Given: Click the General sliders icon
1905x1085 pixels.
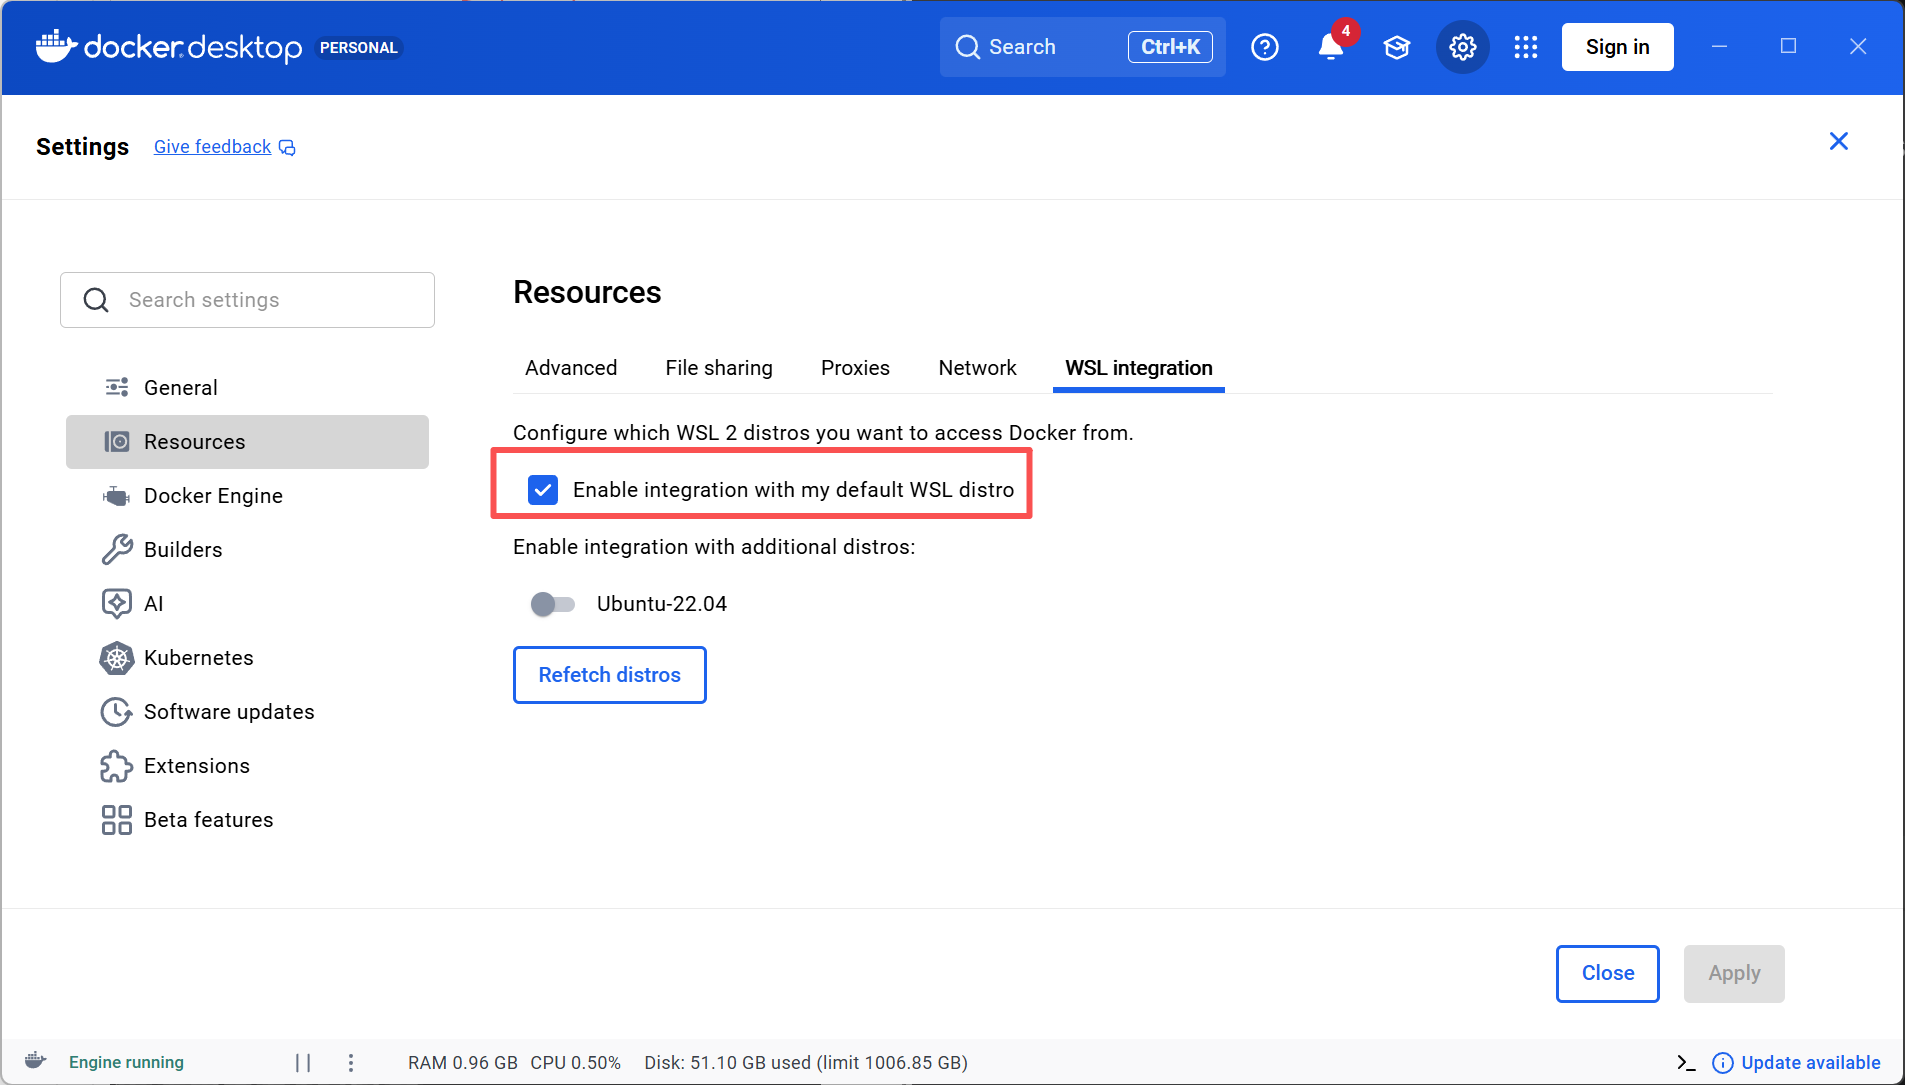Looking at the screenshot, I should 117,387.
